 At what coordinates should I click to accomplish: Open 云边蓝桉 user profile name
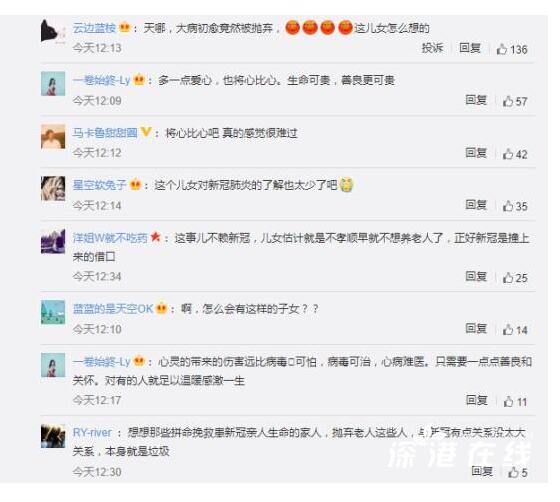[94, 28]
